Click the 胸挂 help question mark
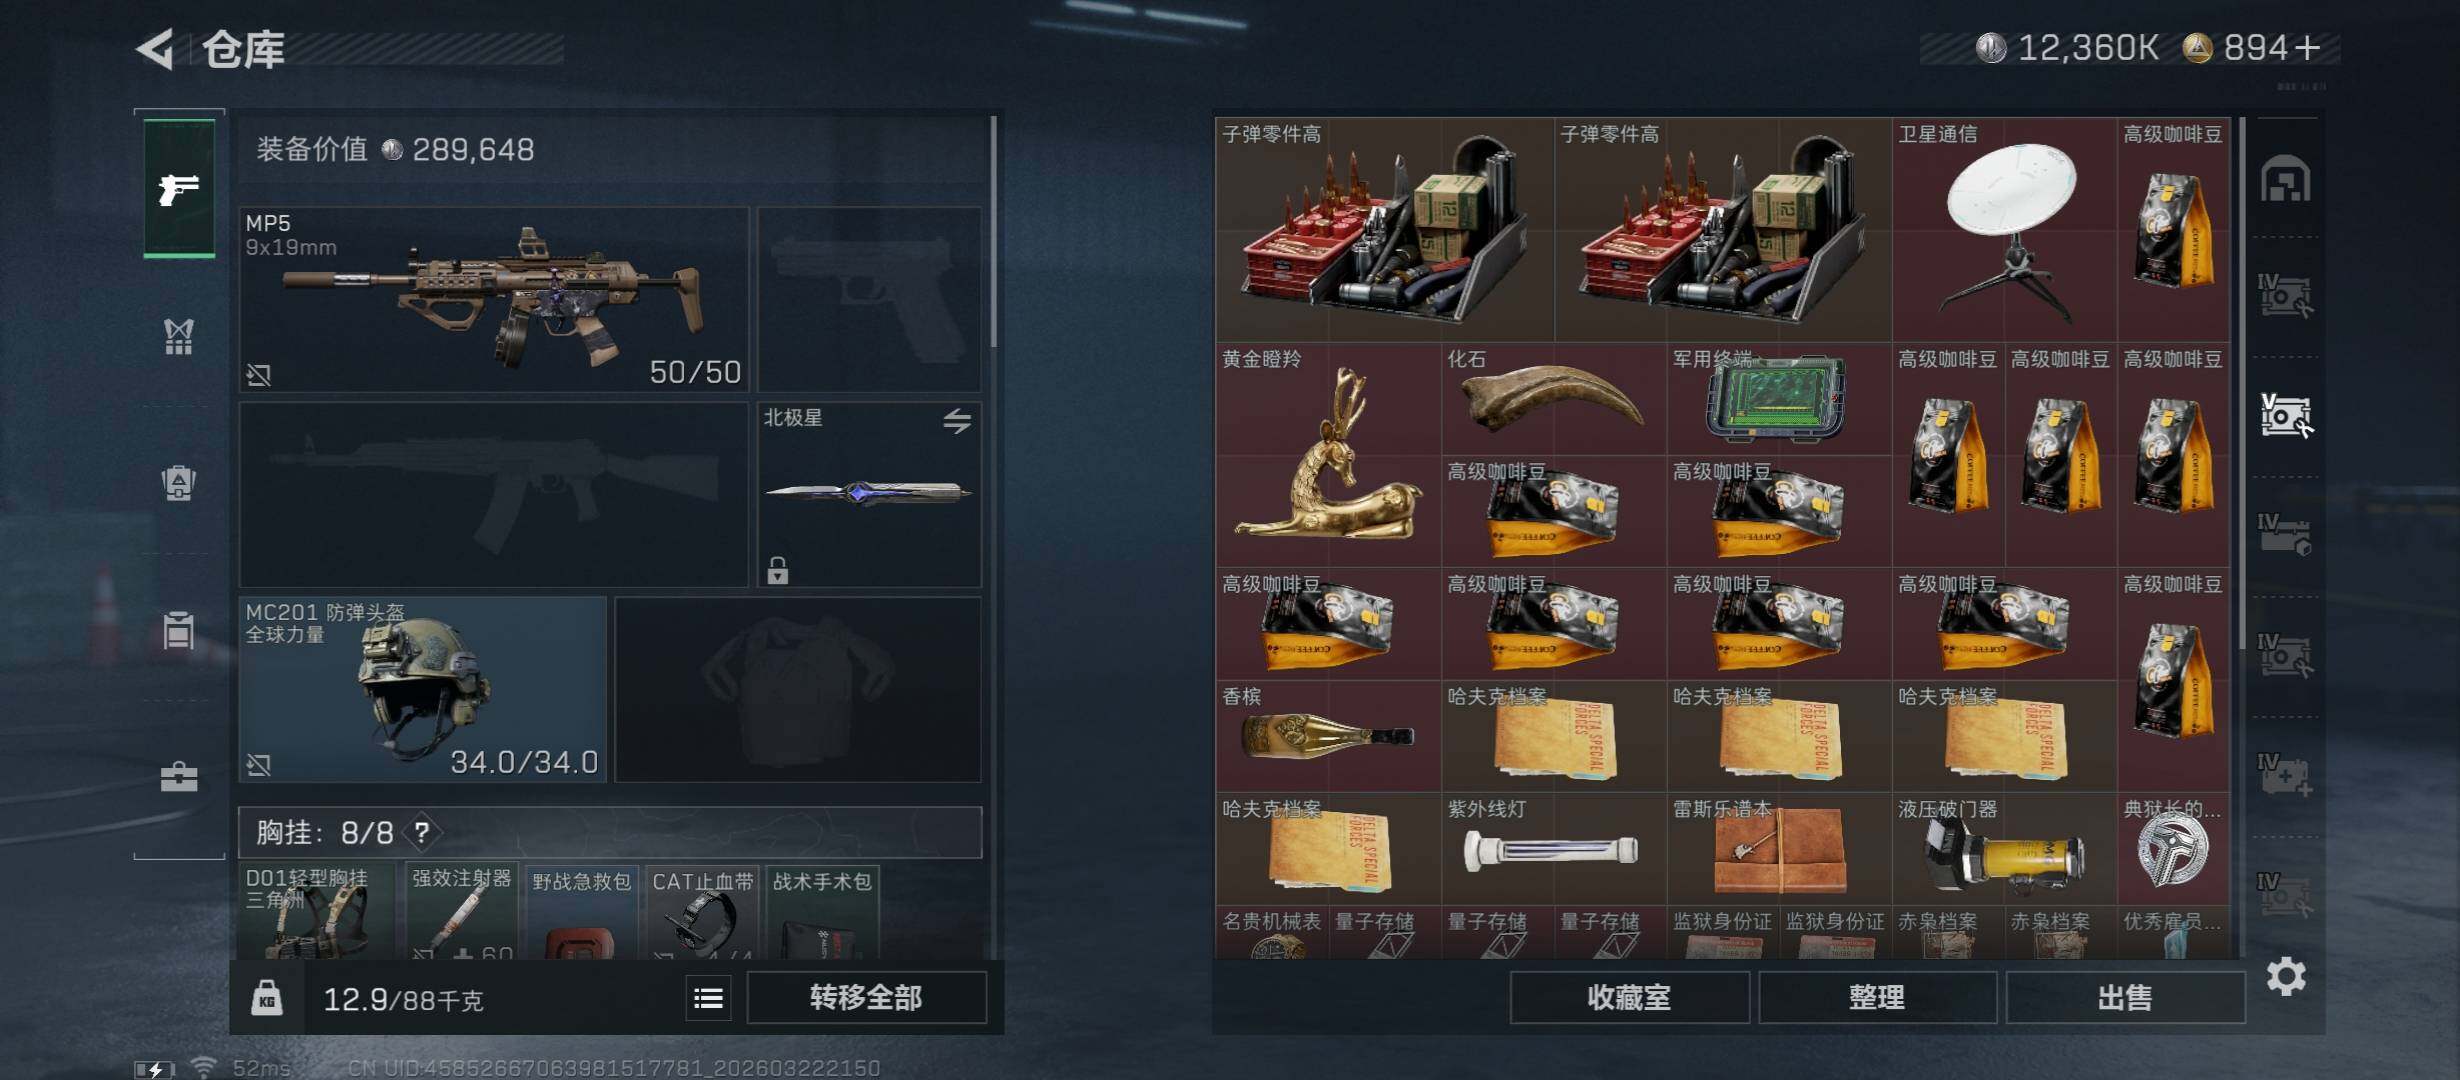 [x=422, y=832]
